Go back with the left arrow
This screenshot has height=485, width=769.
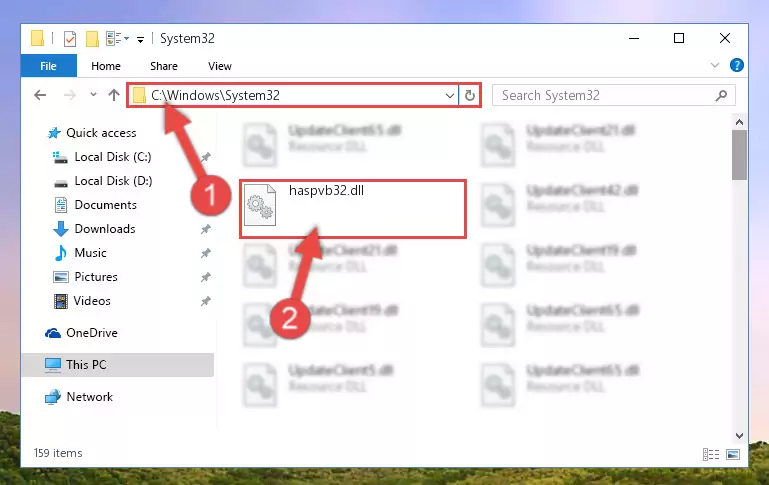click(x=40, y=95)
